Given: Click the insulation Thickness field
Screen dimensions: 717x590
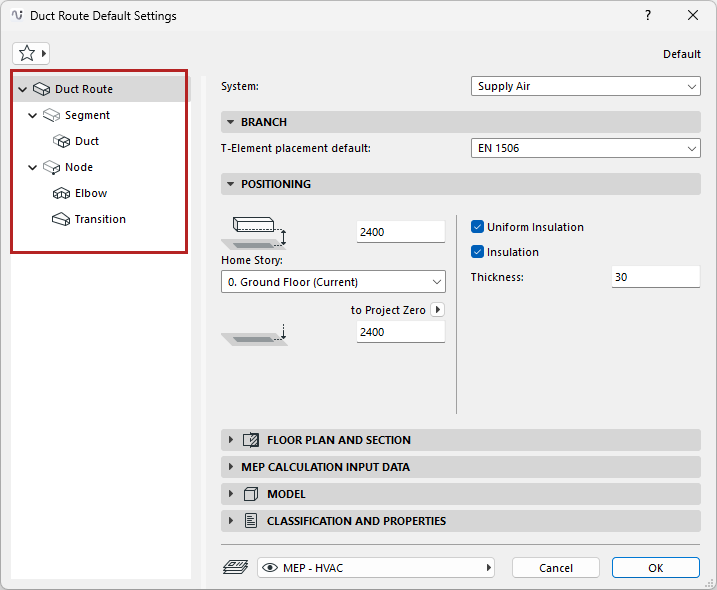Looking at the screenshot, I should [x=656, y=277].
